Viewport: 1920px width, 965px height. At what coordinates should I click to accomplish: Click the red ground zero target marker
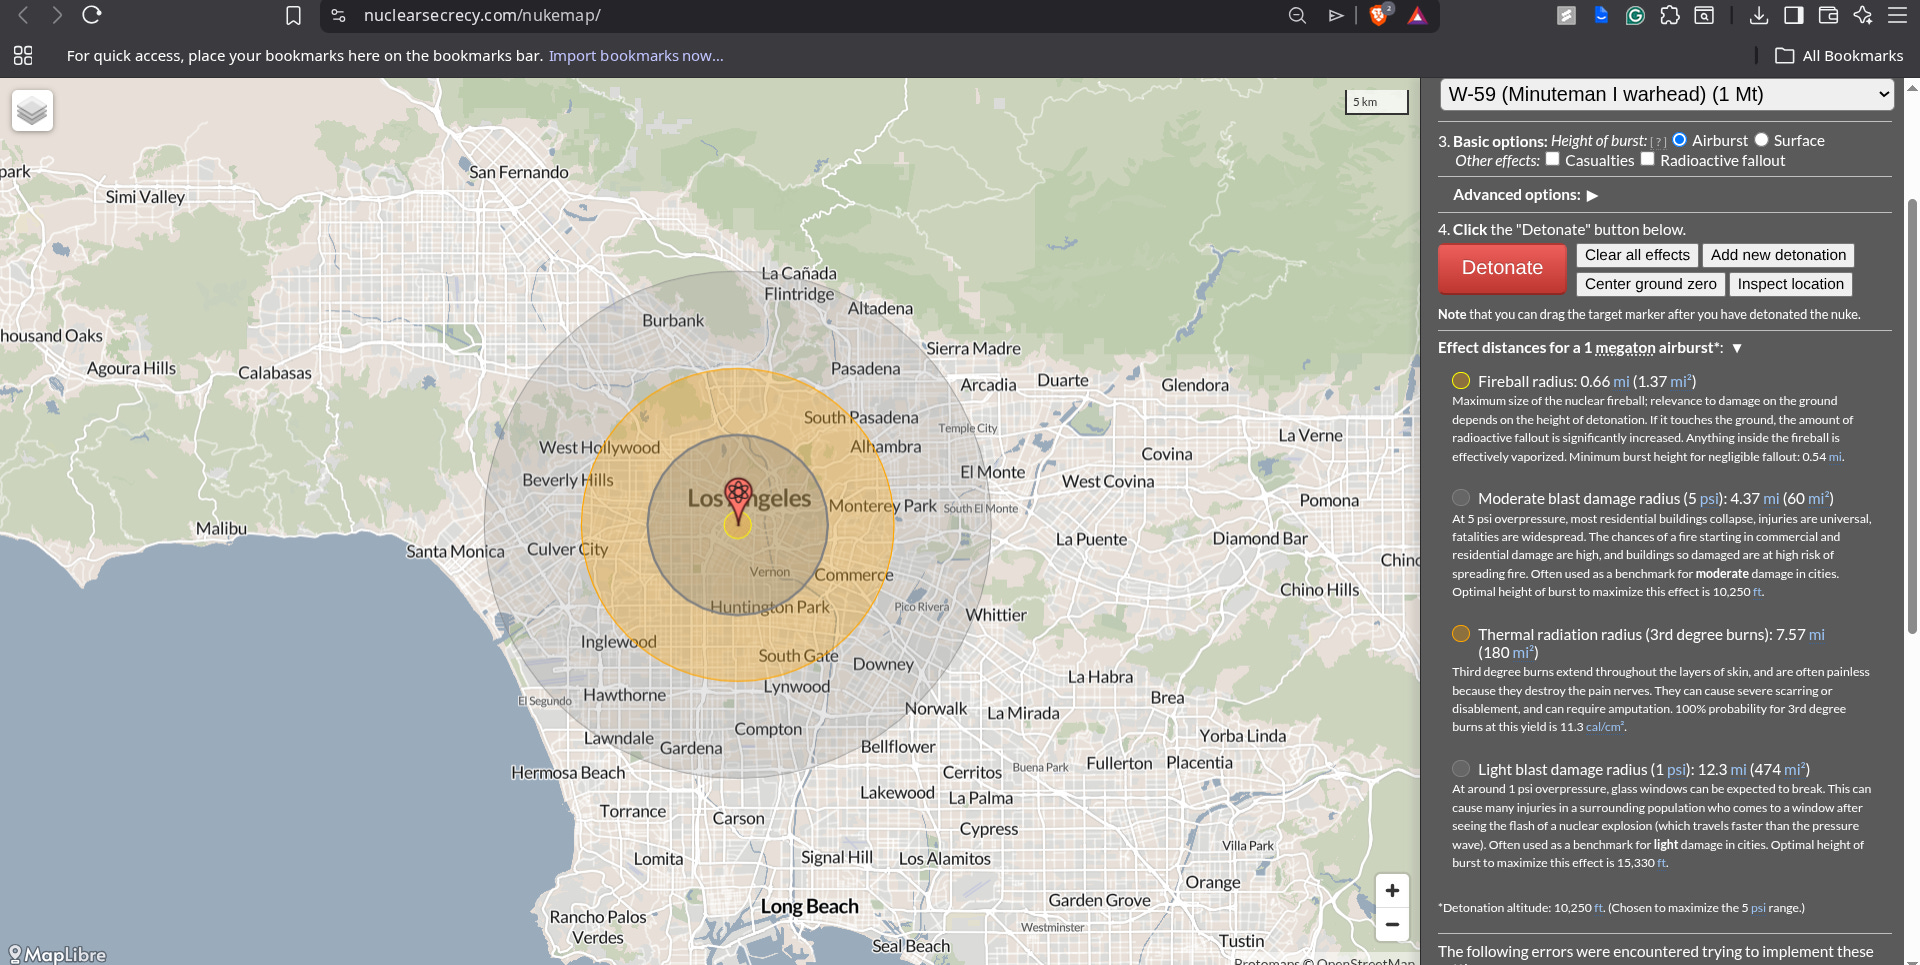pyautogui.click(x=738, y=500)
